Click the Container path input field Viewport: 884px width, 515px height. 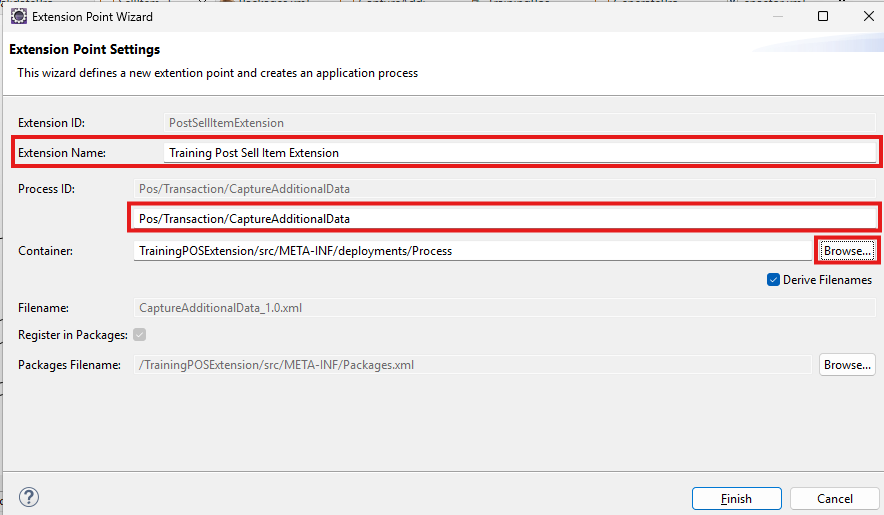472,250
